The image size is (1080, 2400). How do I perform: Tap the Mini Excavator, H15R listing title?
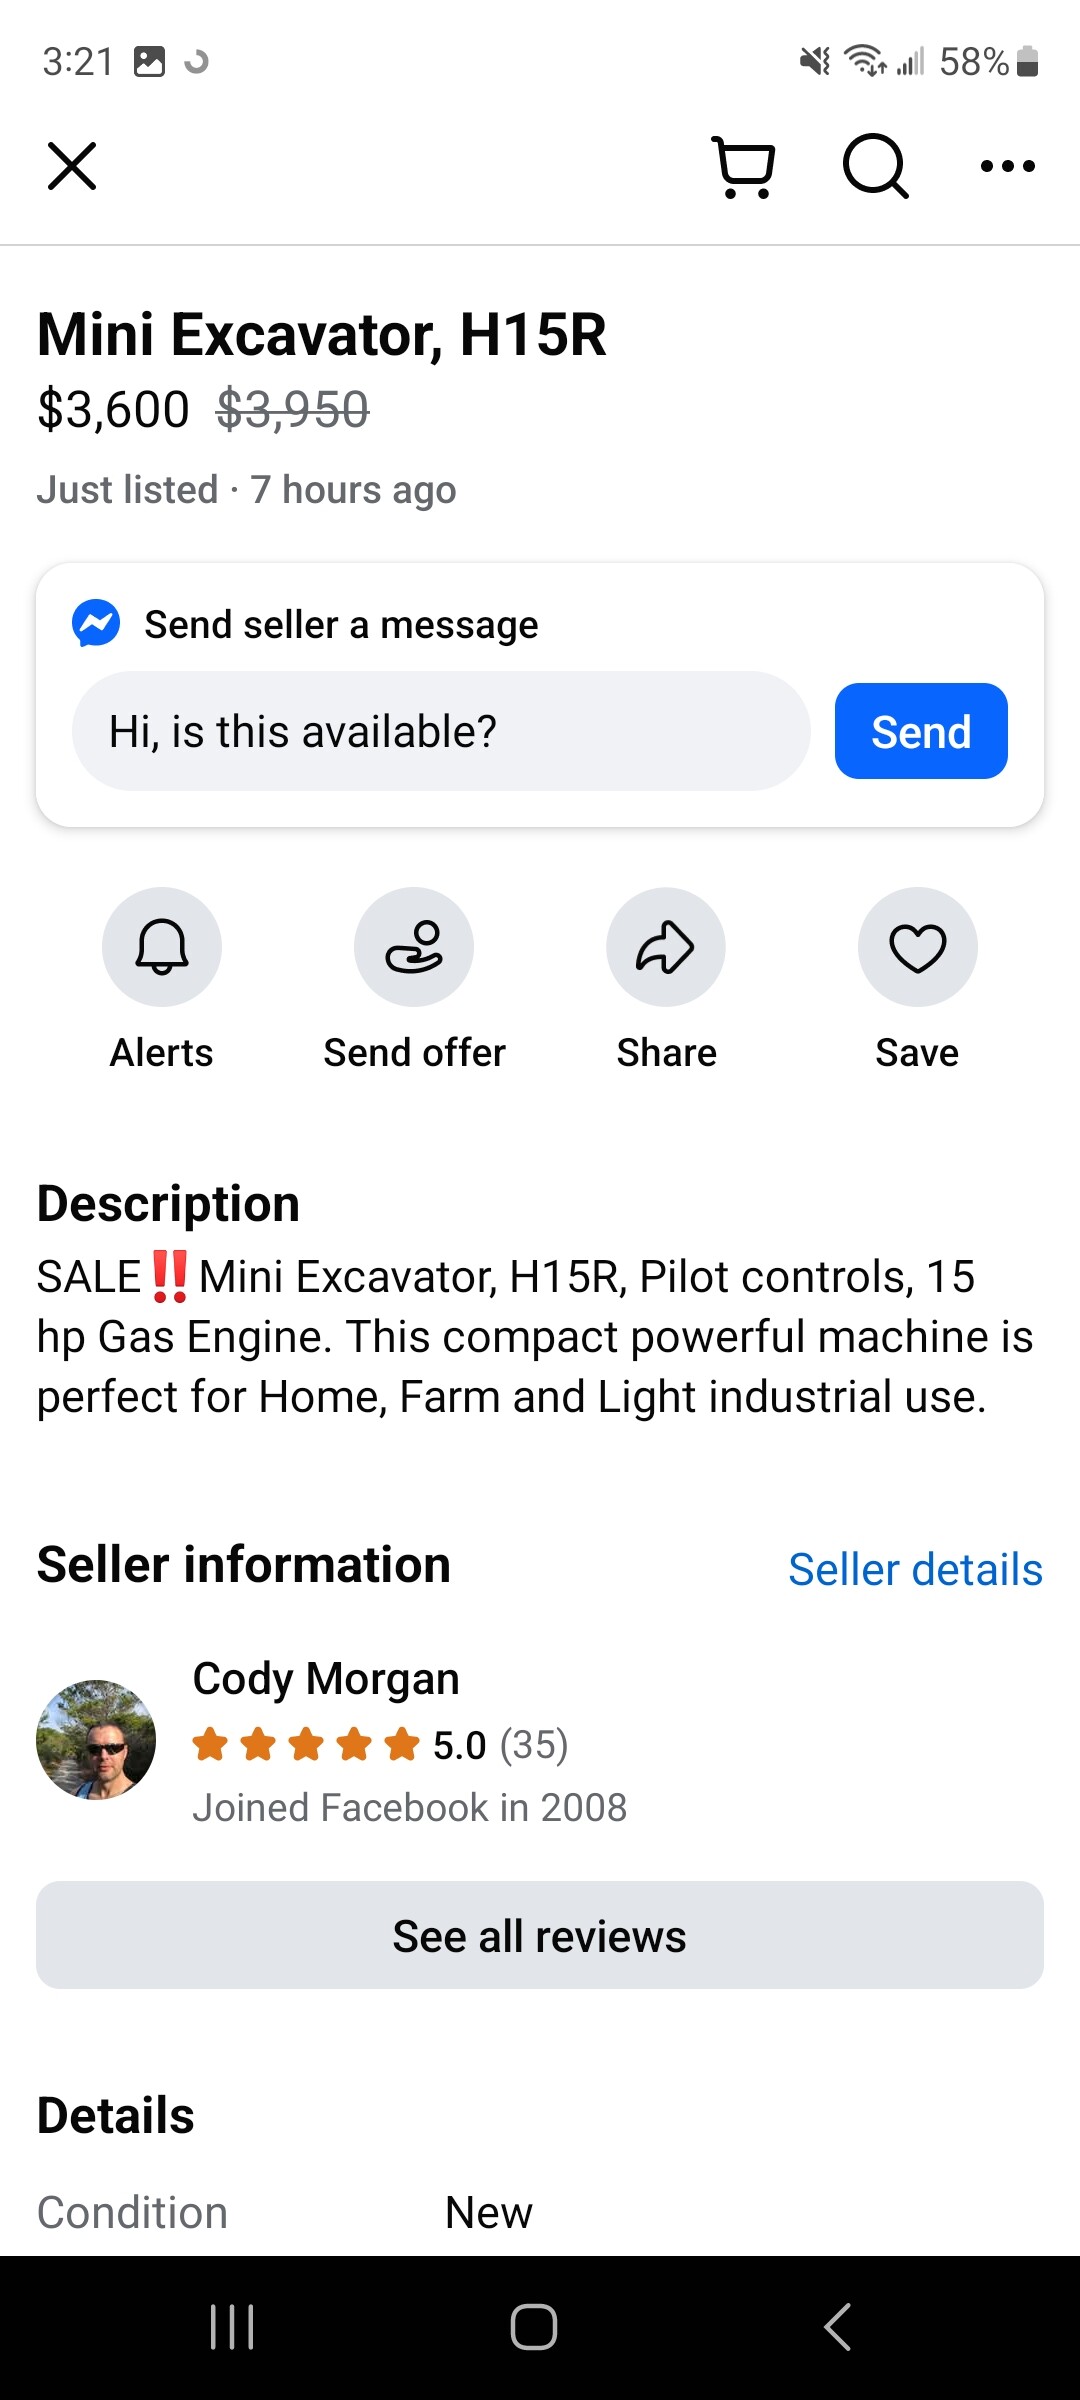(322, 334)
